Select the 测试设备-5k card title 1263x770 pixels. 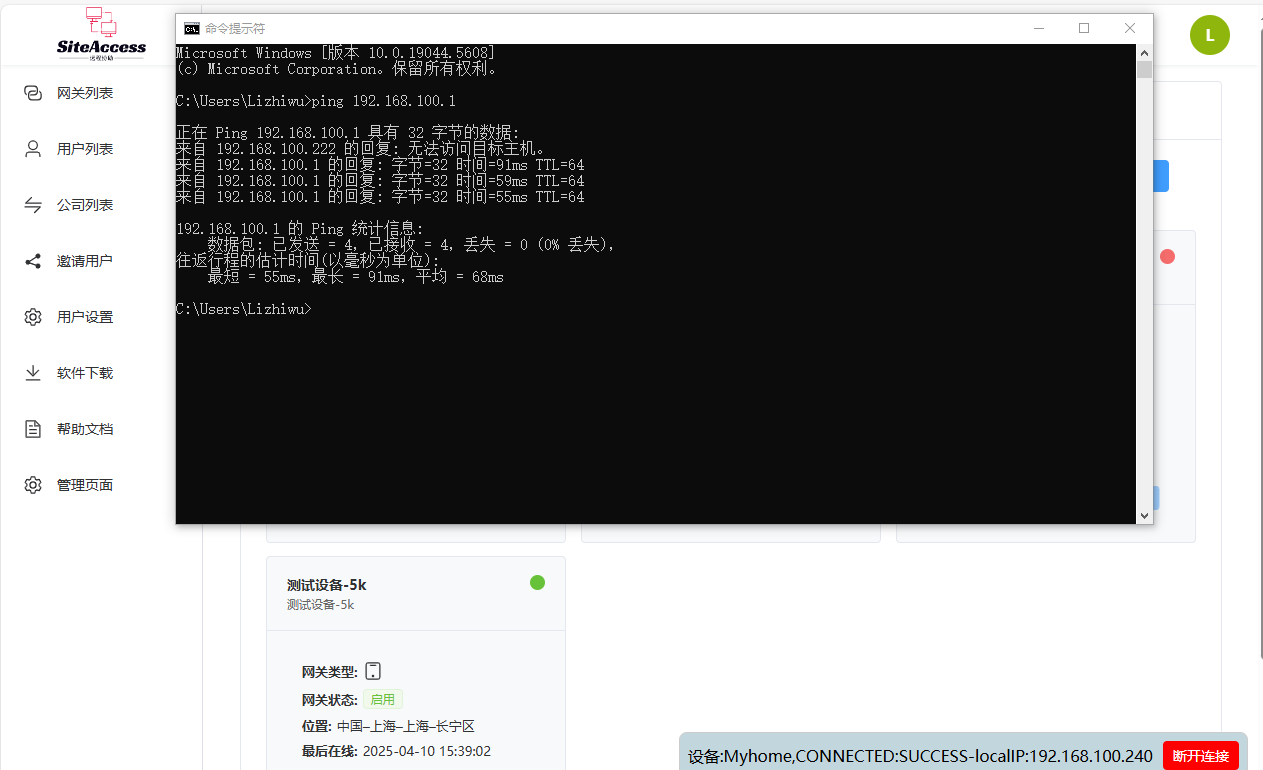pyautogui.click(x=326, y=585)
